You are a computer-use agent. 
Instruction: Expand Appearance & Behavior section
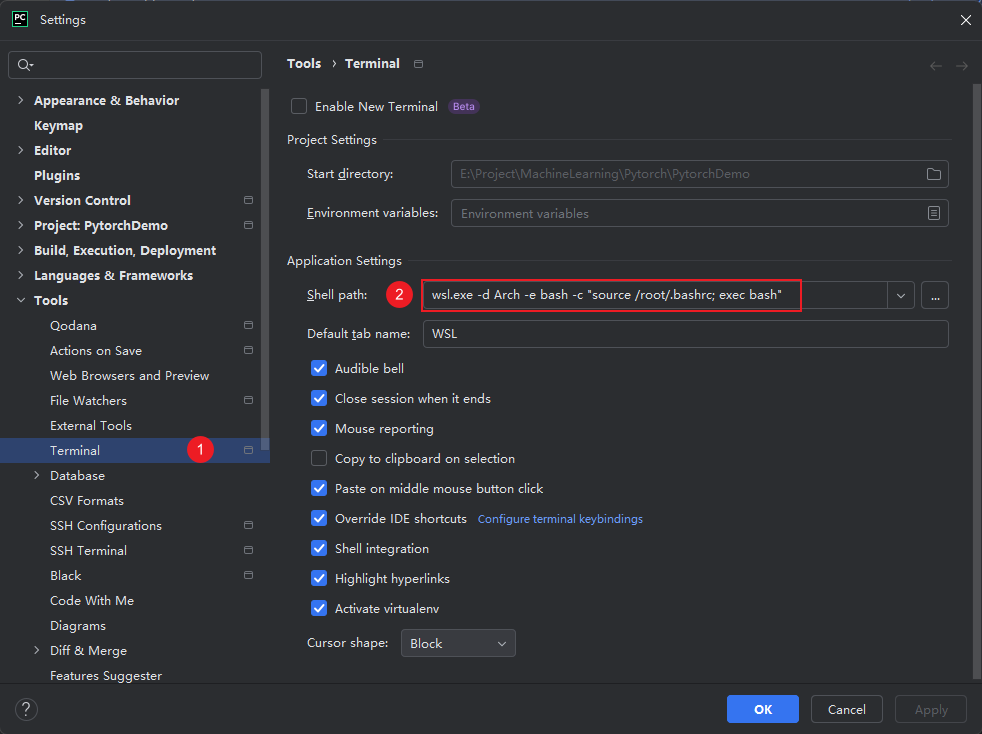click(21, 100)
